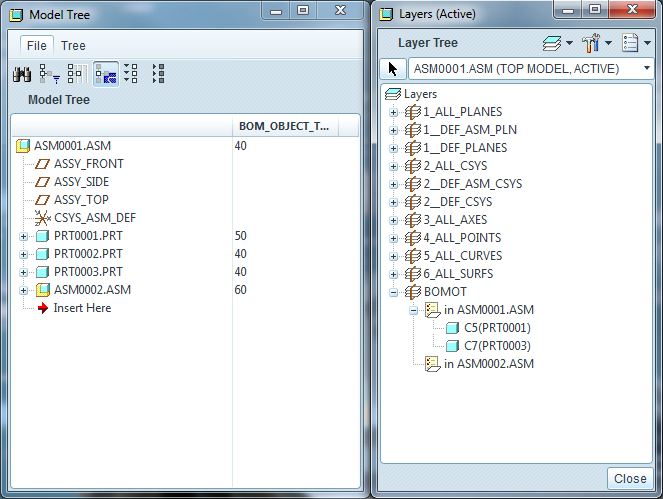Toggle the highlighted Show layers tree icon

point(106,74)
